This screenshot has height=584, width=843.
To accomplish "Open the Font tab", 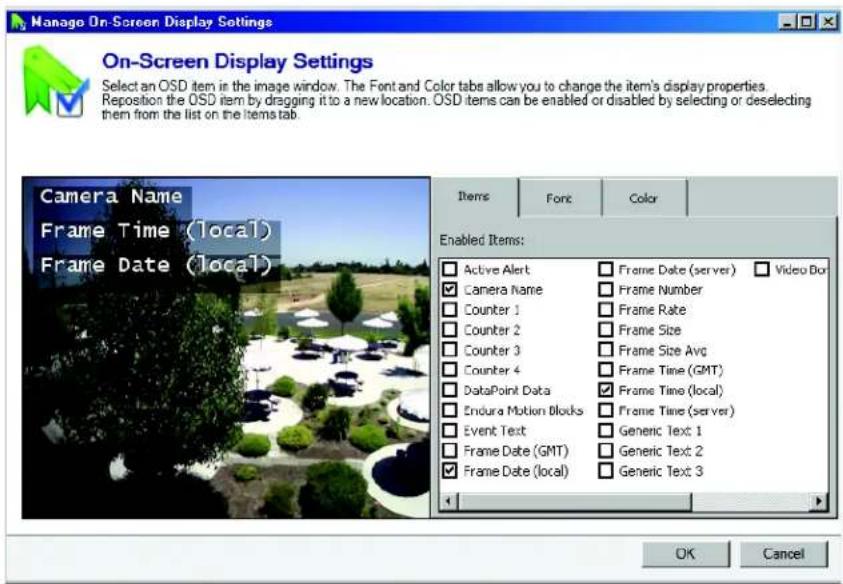I will click(559, 198).
